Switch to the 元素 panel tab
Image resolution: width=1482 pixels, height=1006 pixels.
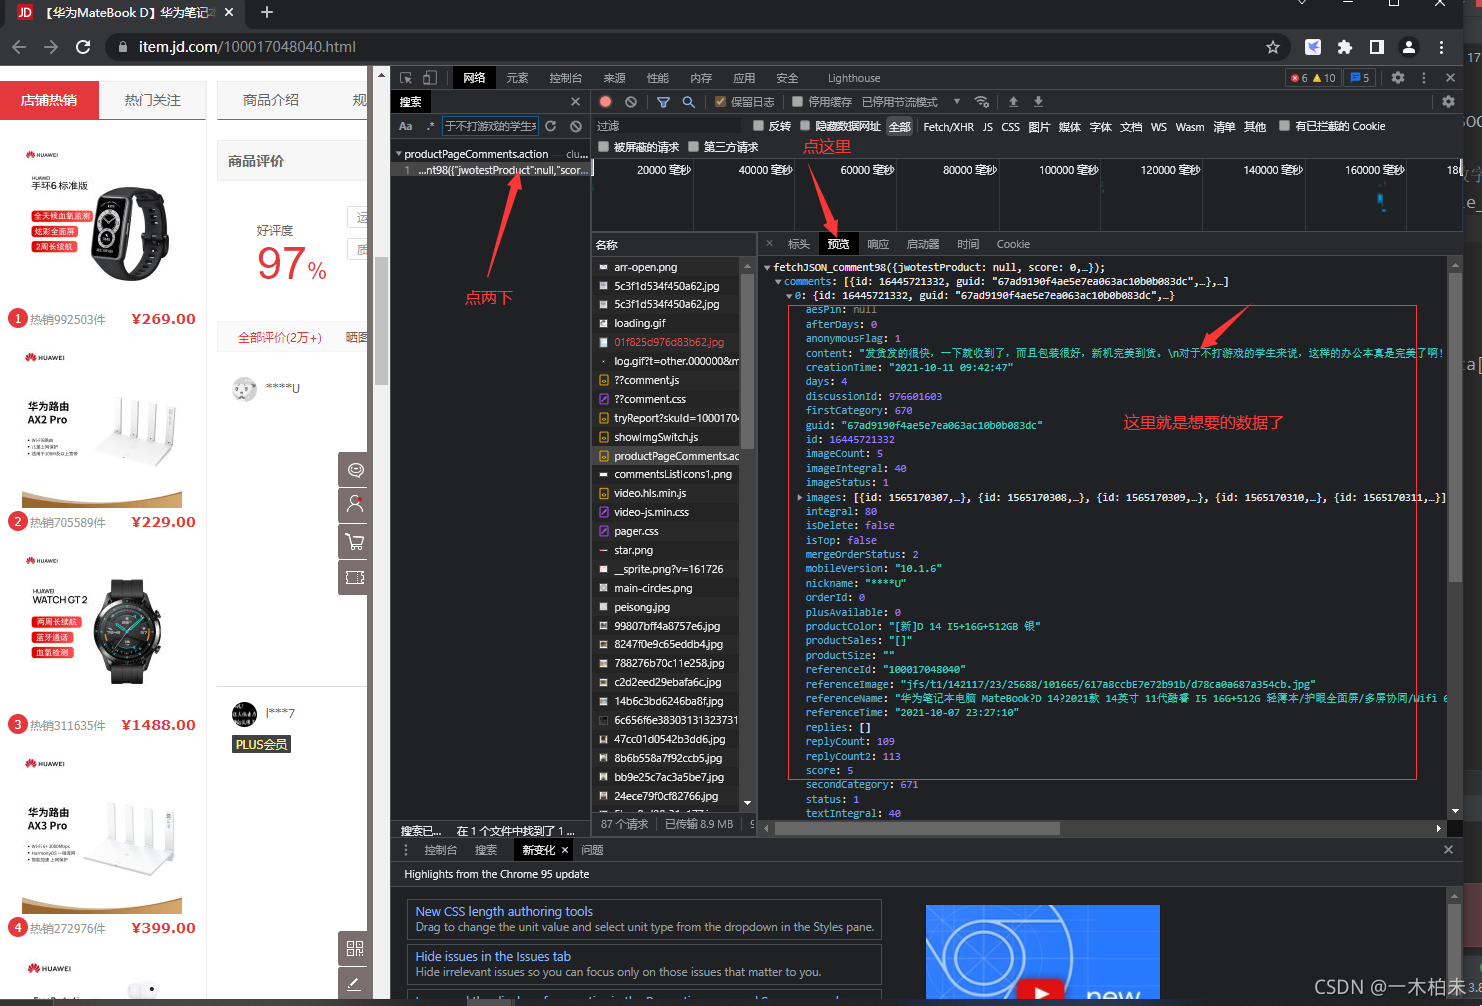coord(517,78)
